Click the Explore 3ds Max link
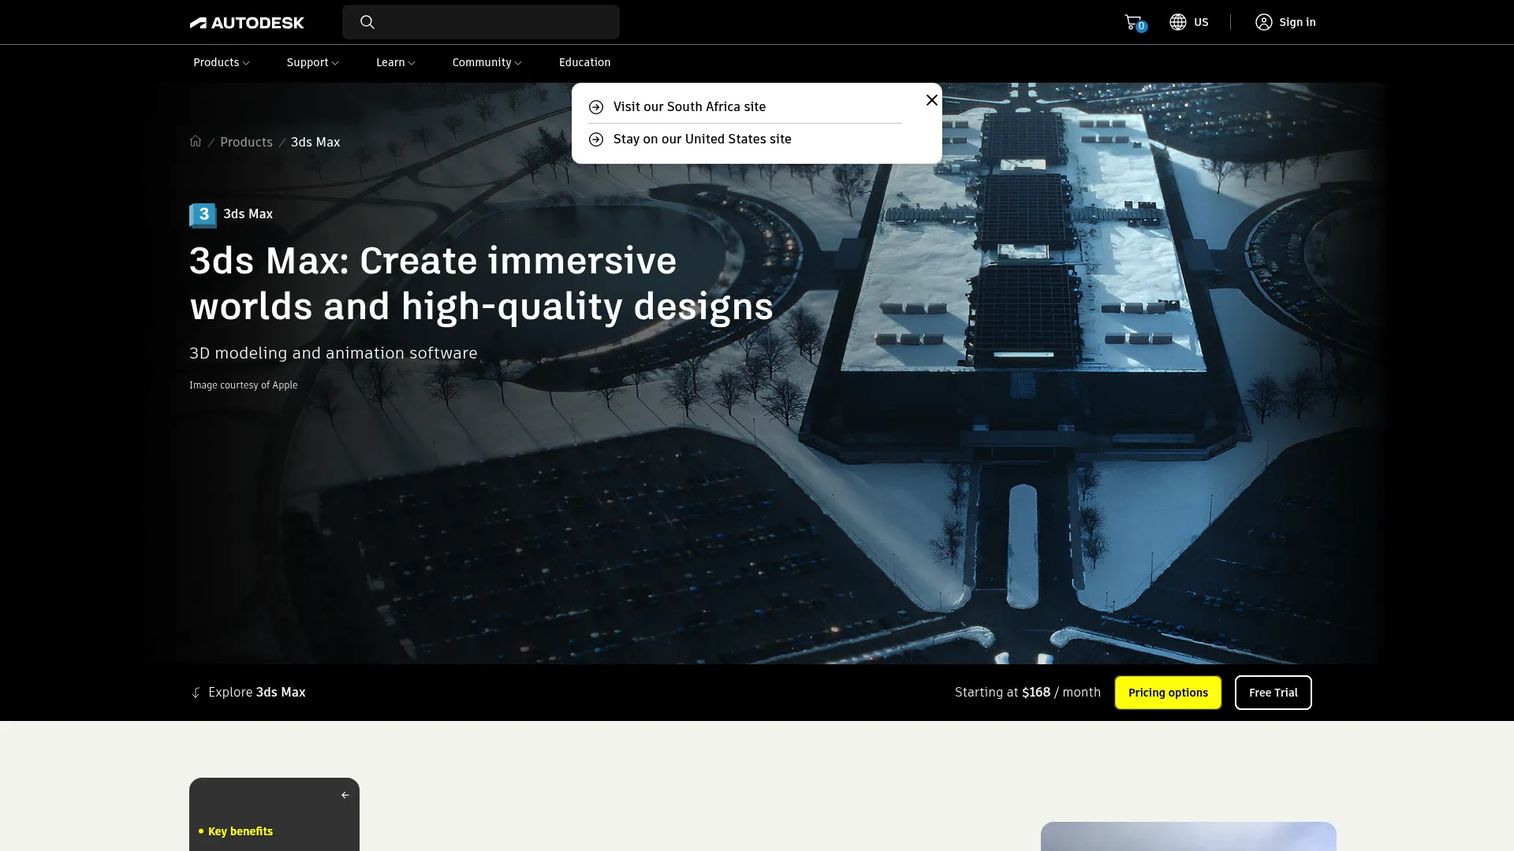 point(257,692)
